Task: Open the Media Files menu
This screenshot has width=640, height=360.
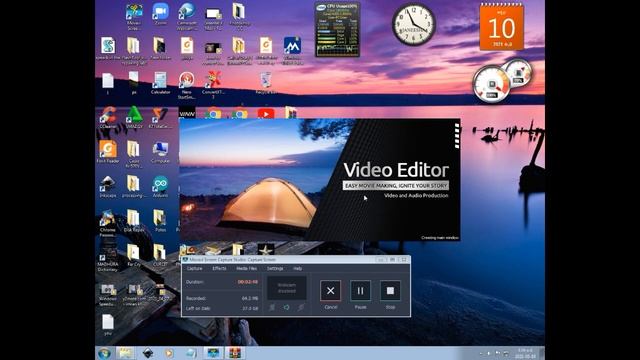Action: [247, 269]
